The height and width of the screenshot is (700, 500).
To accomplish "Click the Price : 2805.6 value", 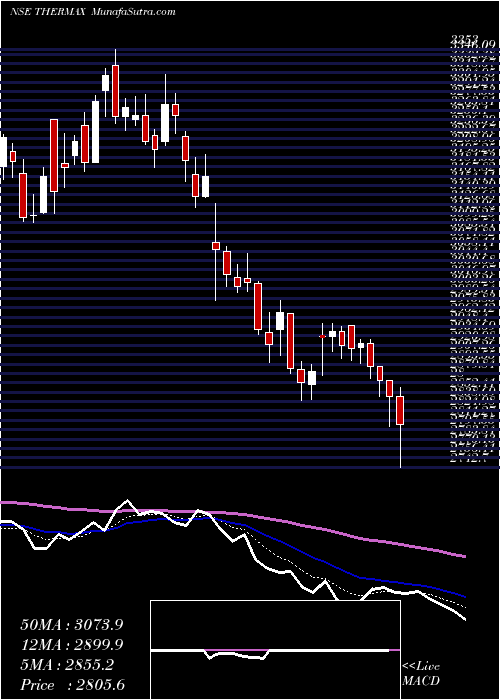I will [72, 684].
